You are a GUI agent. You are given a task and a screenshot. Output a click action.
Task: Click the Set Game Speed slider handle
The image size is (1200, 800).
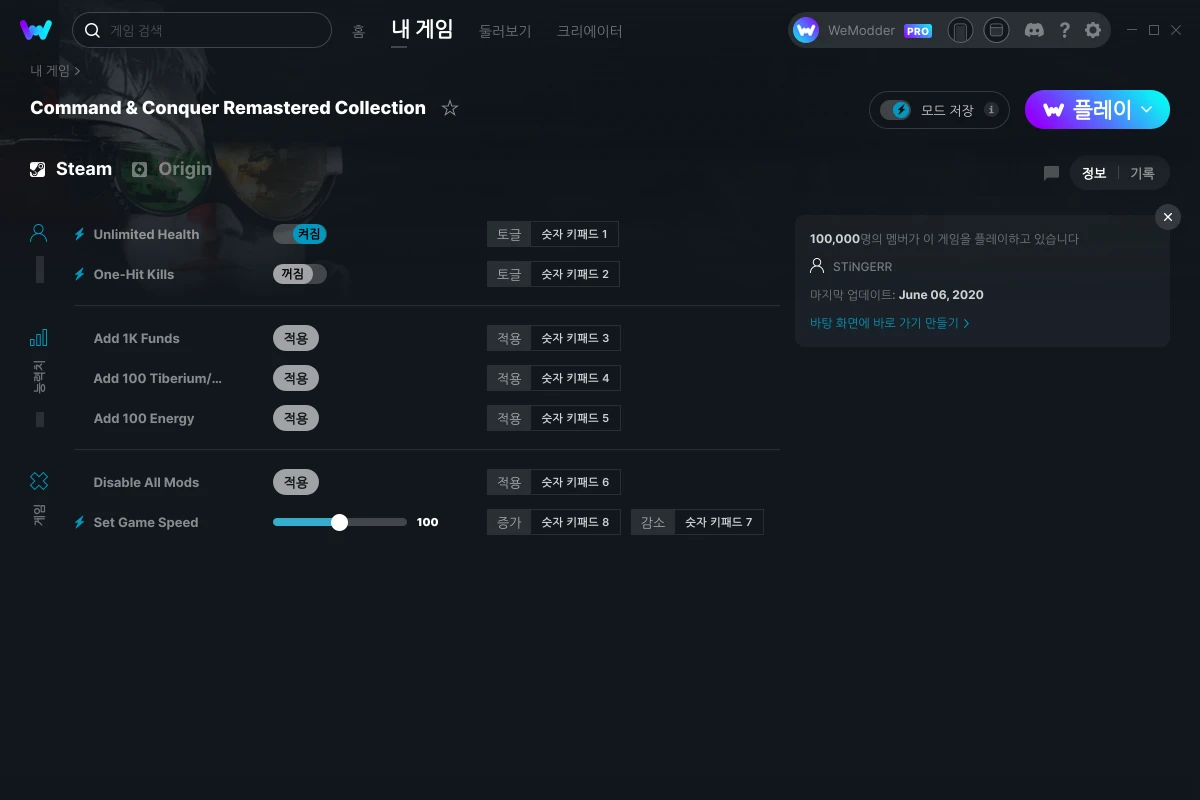pos(339,522)
